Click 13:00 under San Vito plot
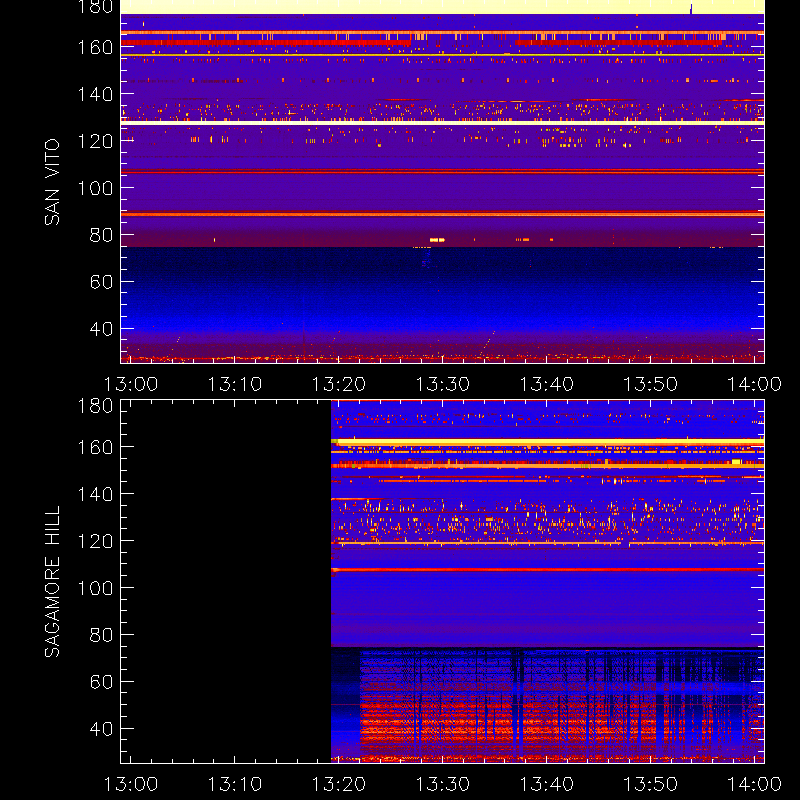 (131, 384)
